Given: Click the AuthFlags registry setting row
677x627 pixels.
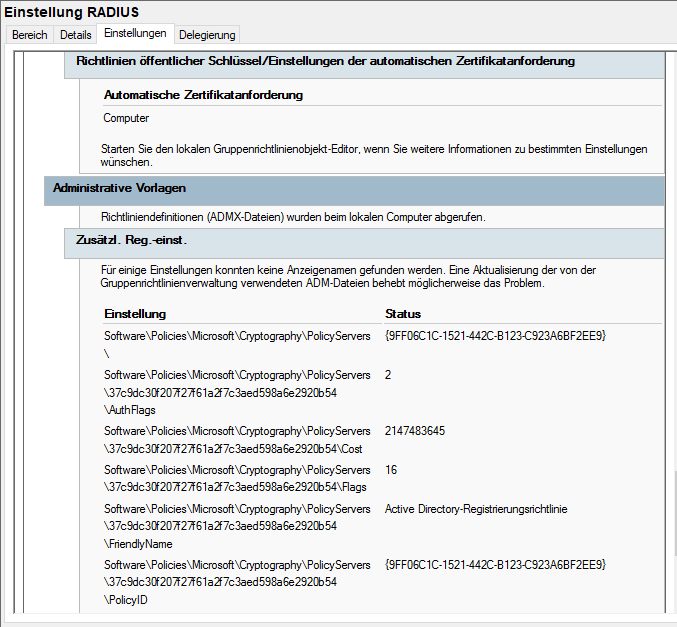Looking at the screenshot, I should tap(237, 393).
